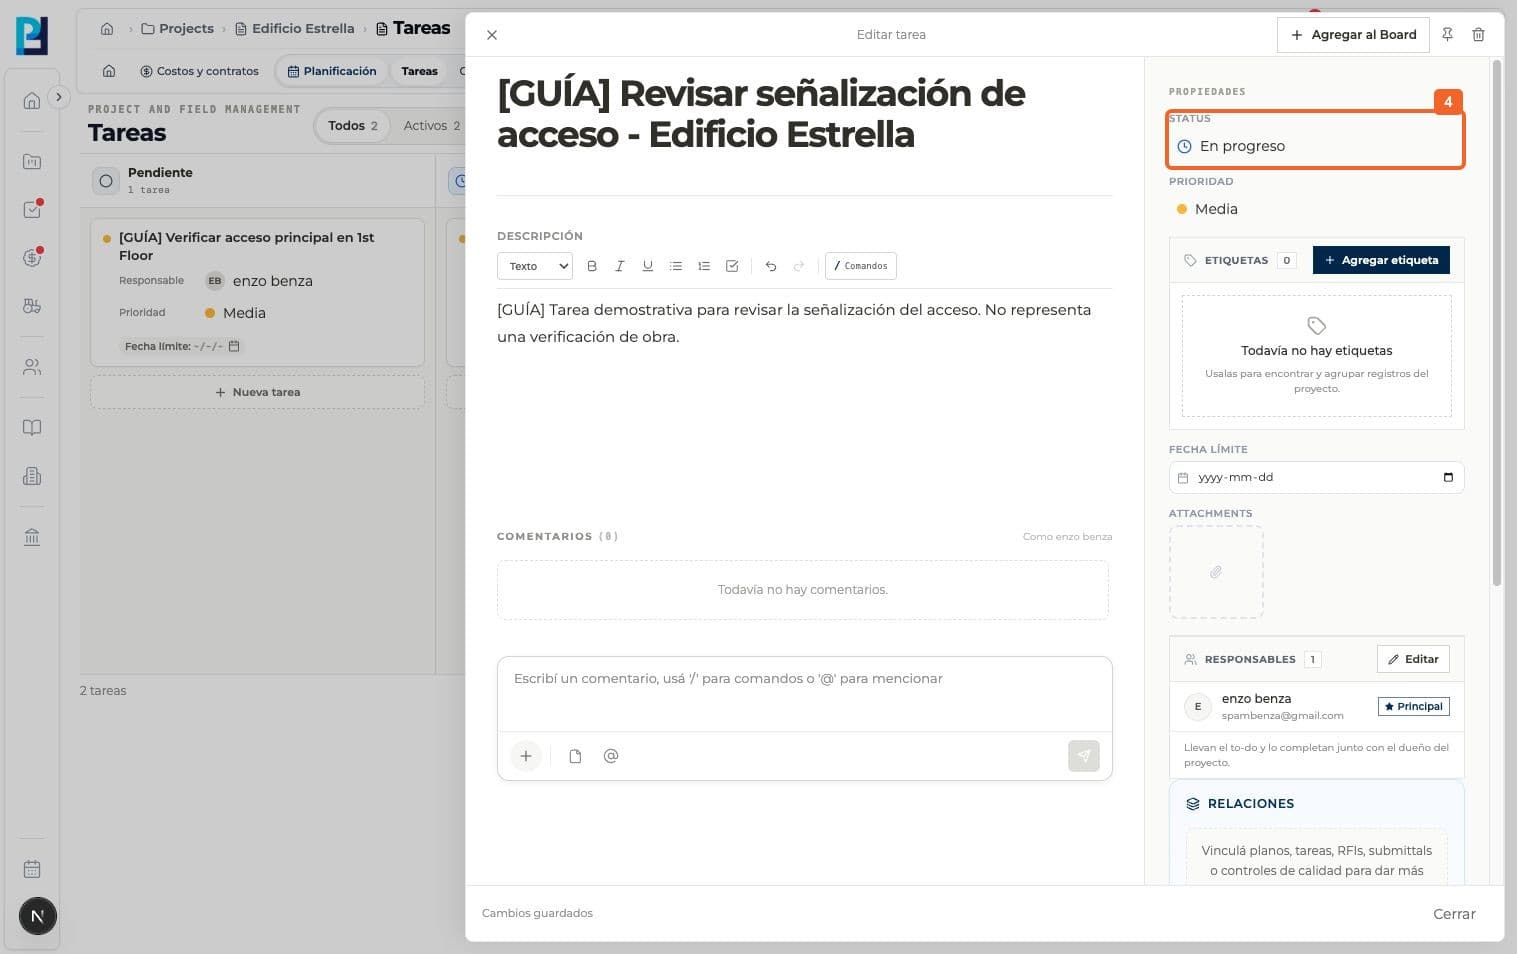
Task: Click the properties panel vertical scrollbar
Action: pyautogui.click(x=1497, y=322)
